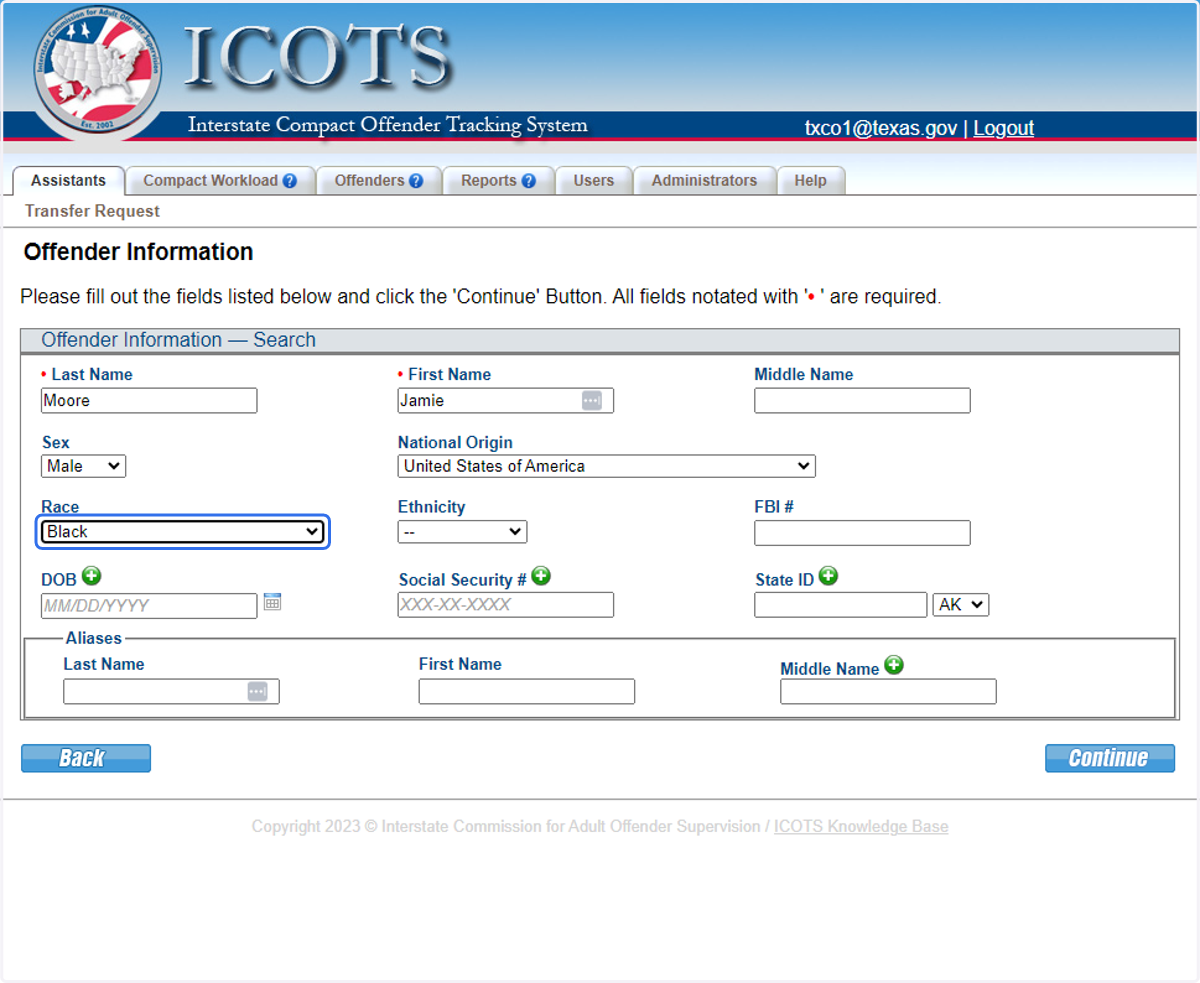Screen dimensions: 1200x983
Task: Open the Ethnicity dropdown
Action: (x=462, y=532)
